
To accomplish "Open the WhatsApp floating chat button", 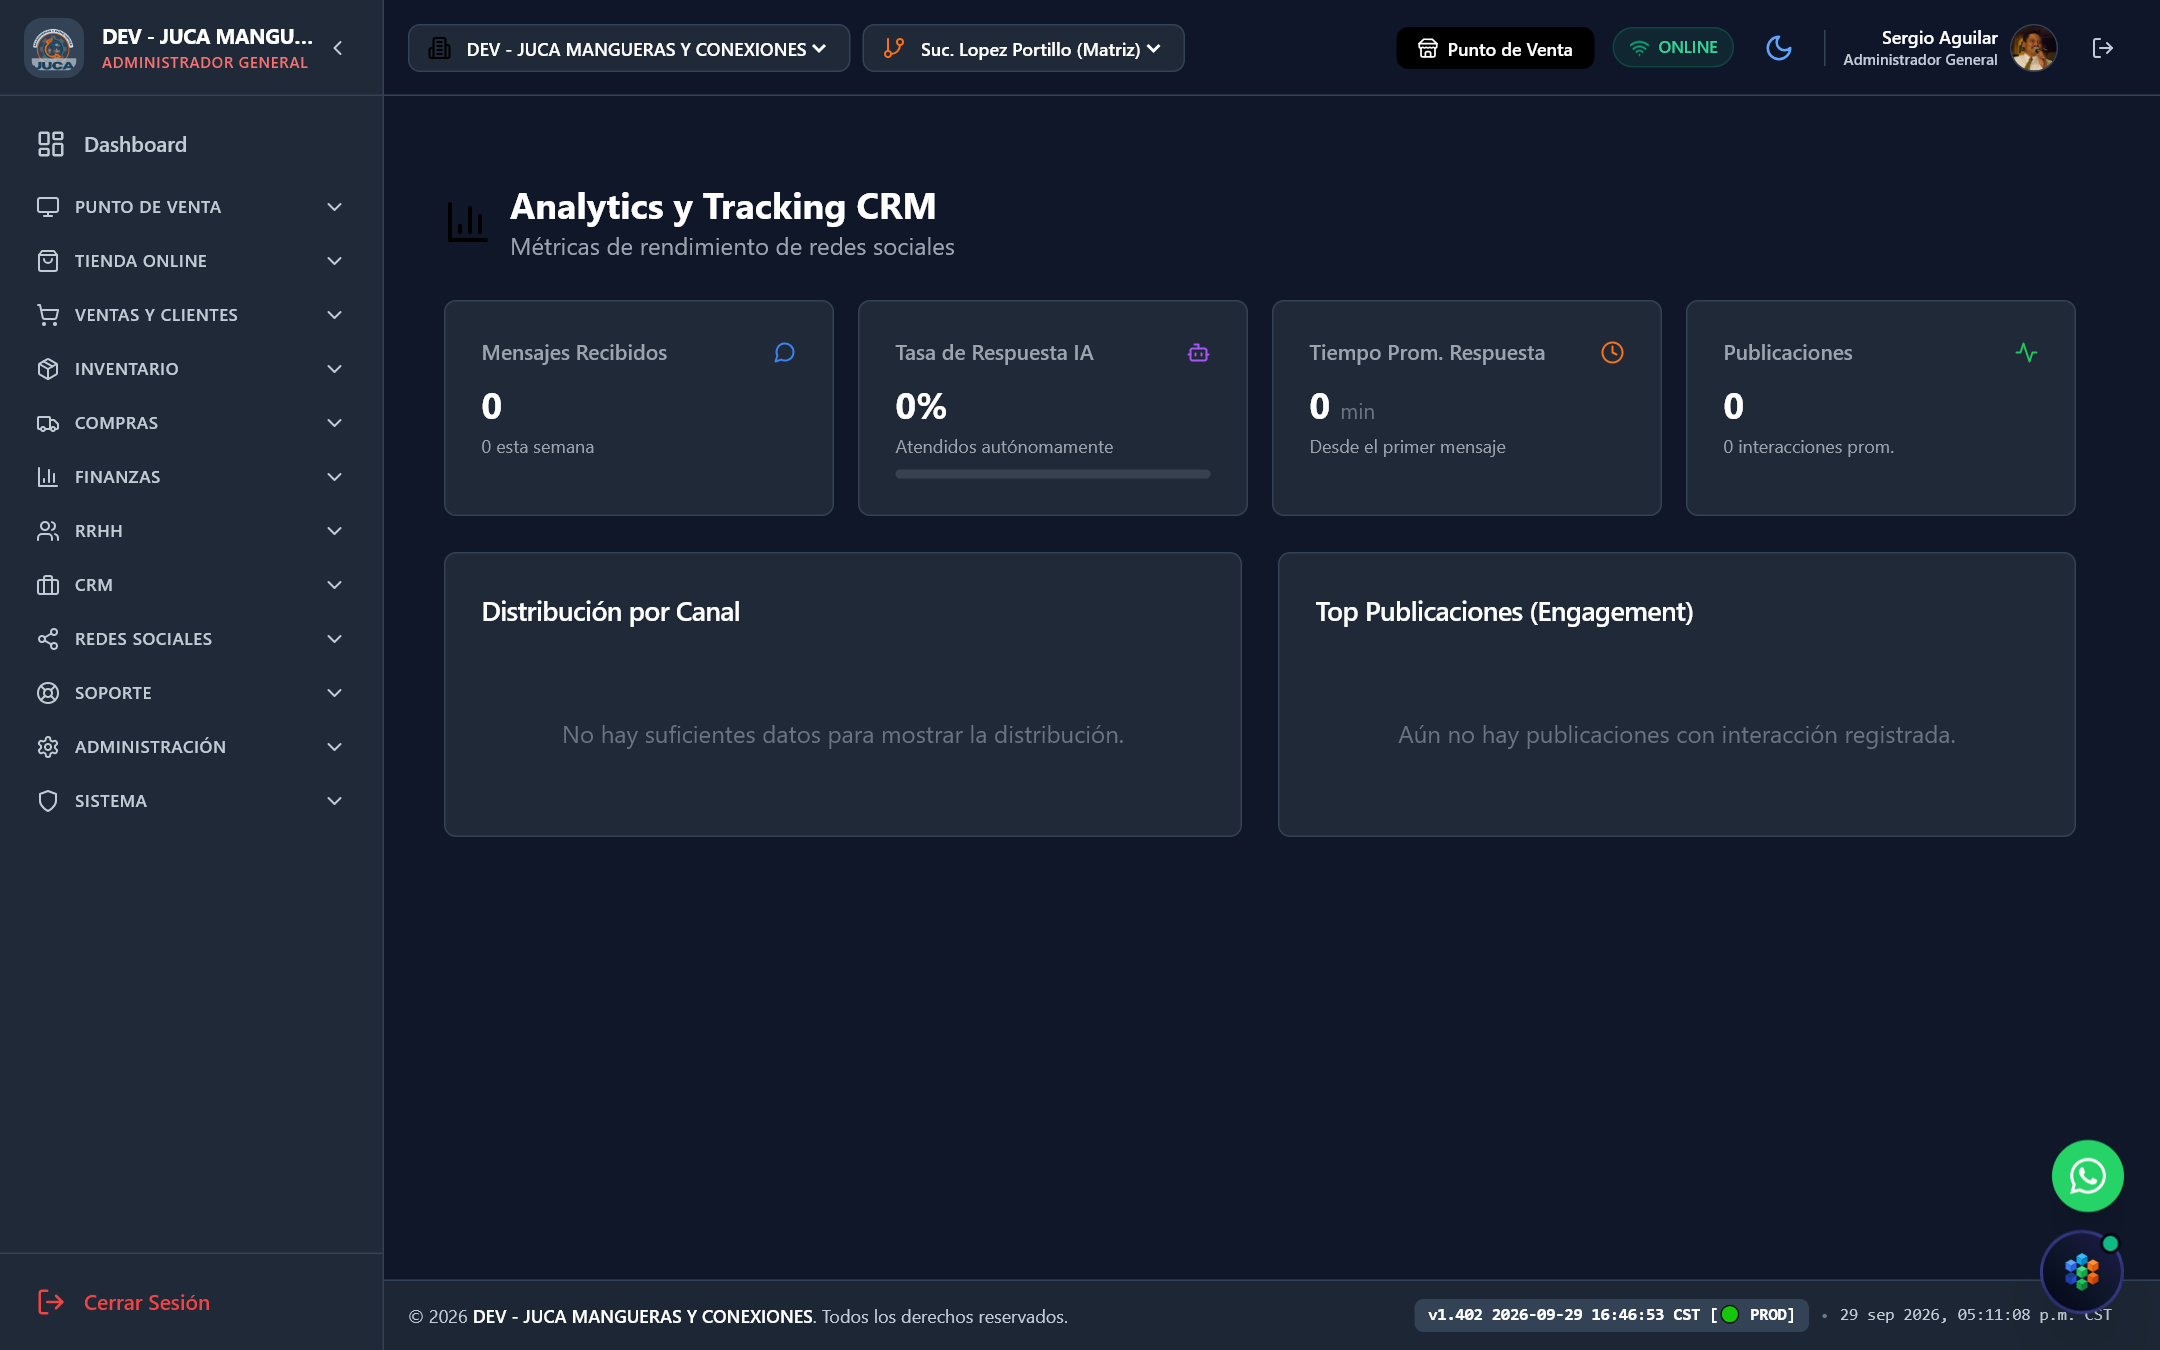I will pyautogui.click(x=2087, y=1176).
